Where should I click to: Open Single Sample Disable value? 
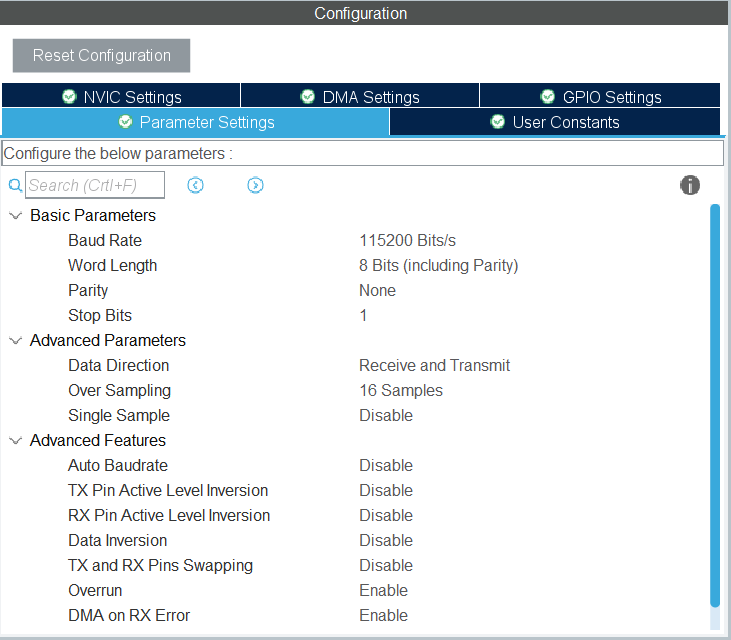click(x=386, y=415)
